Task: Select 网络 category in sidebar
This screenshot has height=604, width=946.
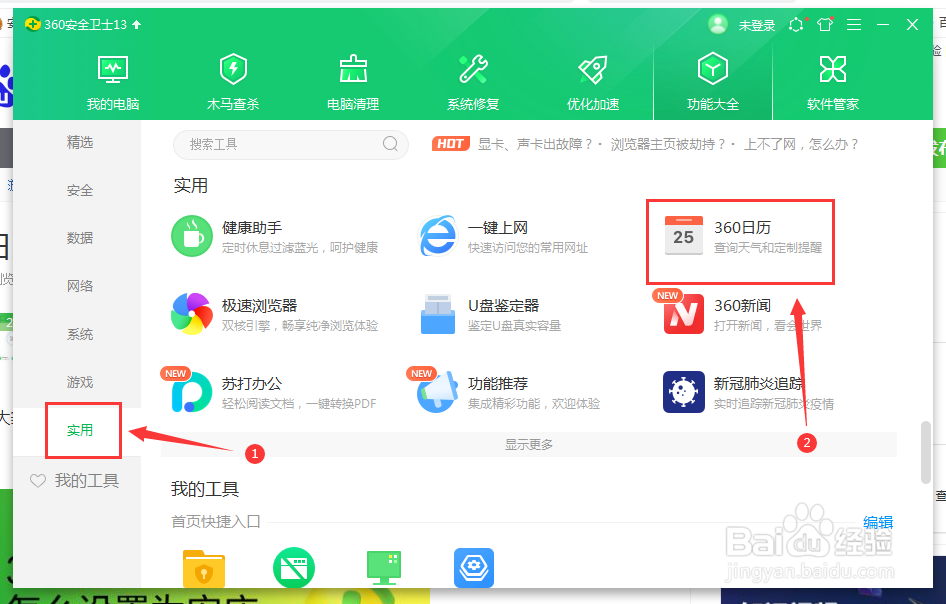Action: [x=80, y=286]
